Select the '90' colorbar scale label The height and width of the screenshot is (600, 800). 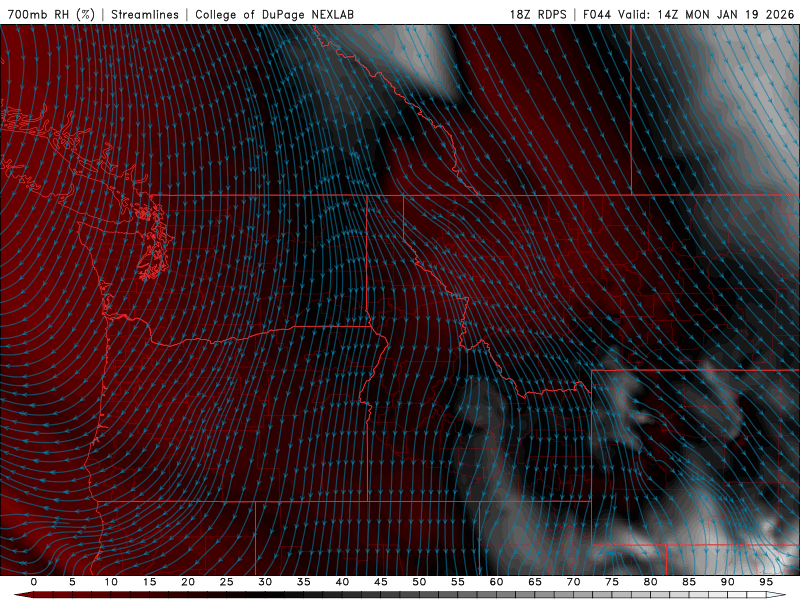coord(727,582)
